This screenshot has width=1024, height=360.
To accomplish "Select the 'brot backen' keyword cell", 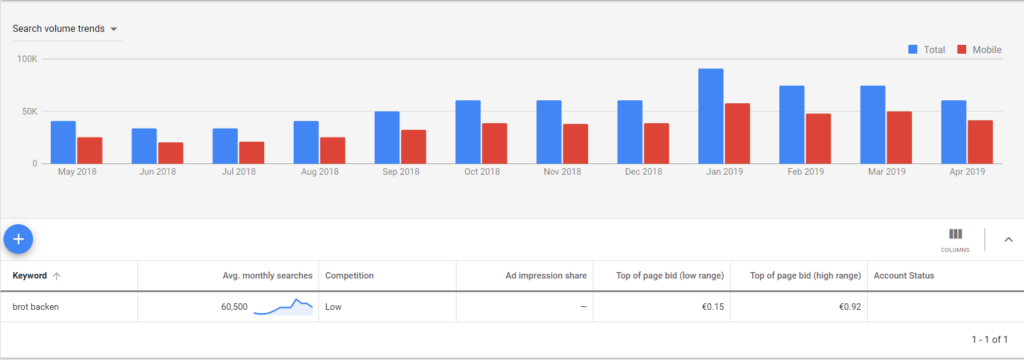I will pyautogui.click(x=36, y=306).
